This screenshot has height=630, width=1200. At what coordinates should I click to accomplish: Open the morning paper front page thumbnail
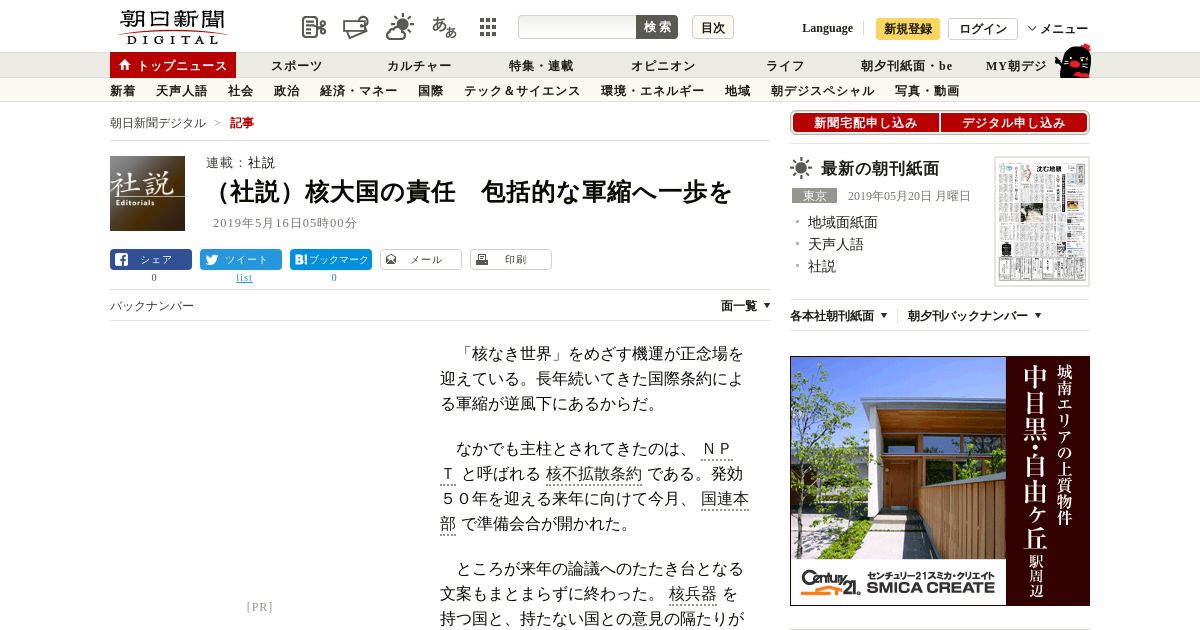1042,221
